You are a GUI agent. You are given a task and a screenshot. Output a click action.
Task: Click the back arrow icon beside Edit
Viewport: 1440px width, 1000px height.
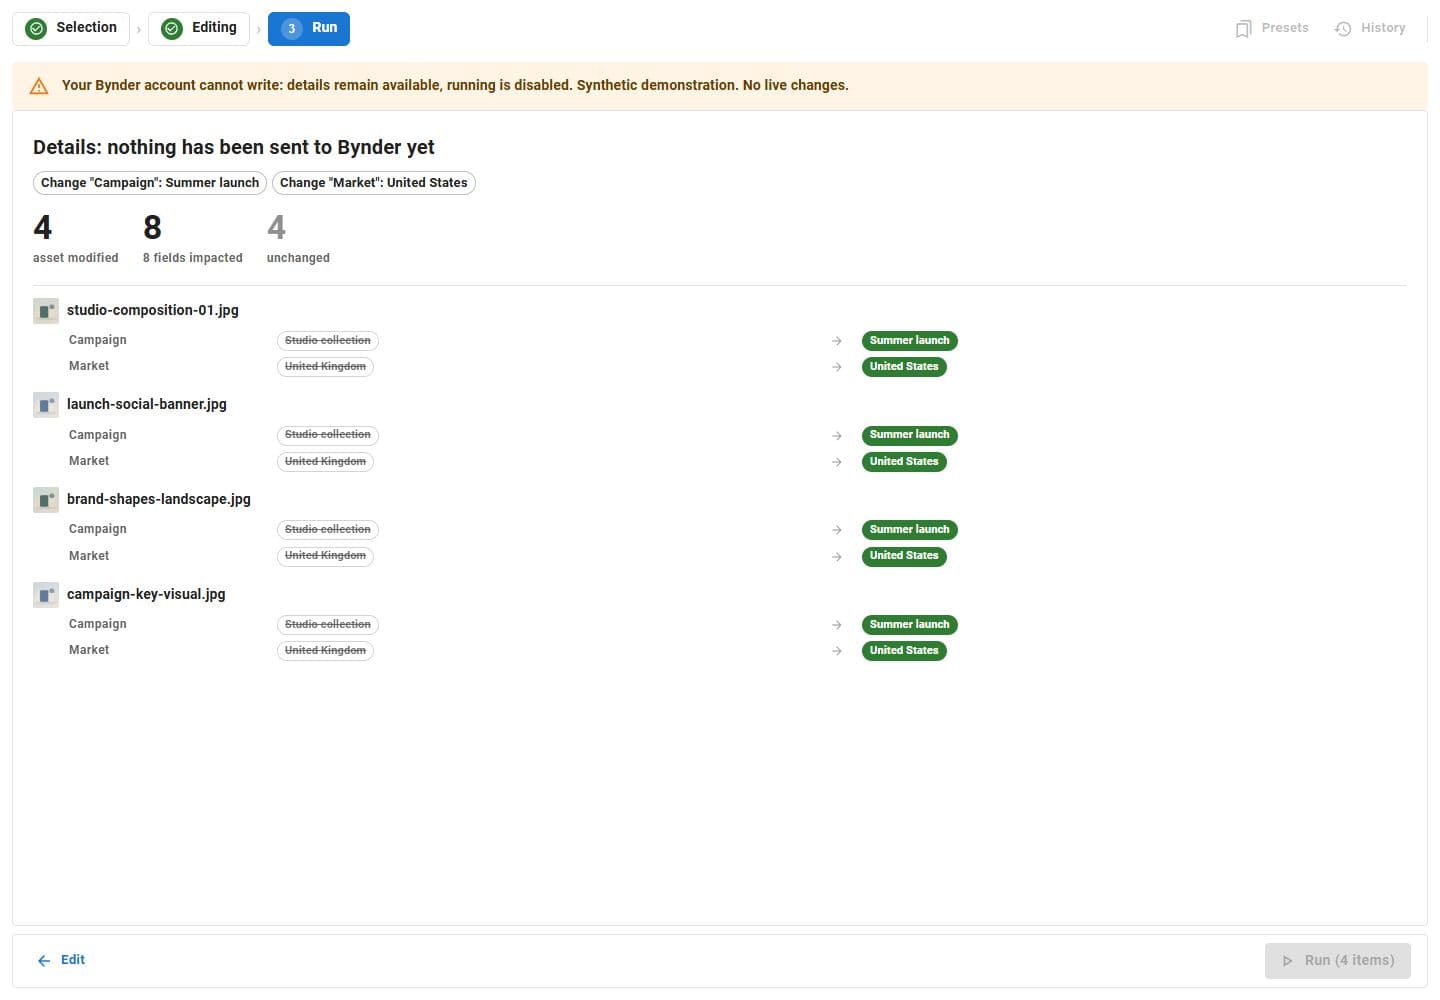click(44, 961)
